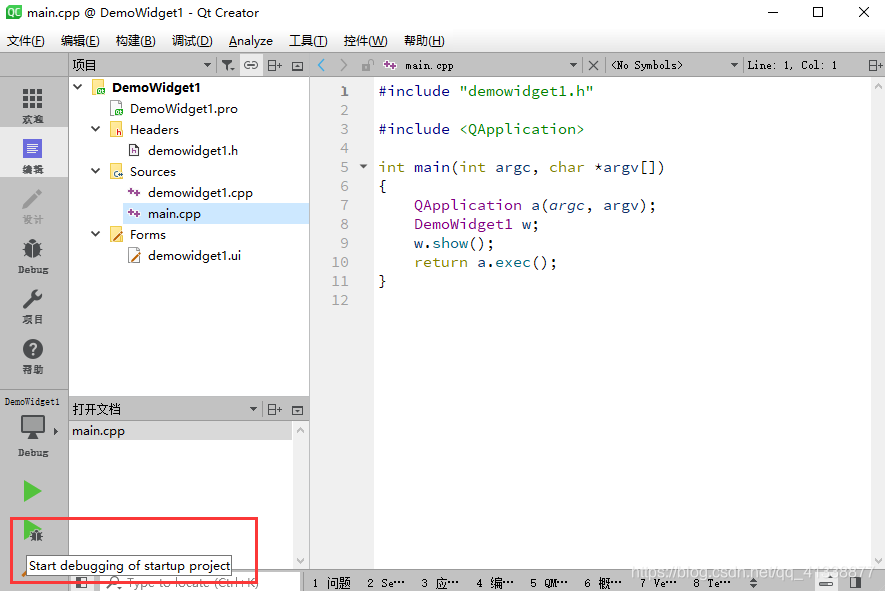Switch to the Edit (编辑) mode
The height and width of the screenshot is (591, 885).
click(x=33, y=156)
